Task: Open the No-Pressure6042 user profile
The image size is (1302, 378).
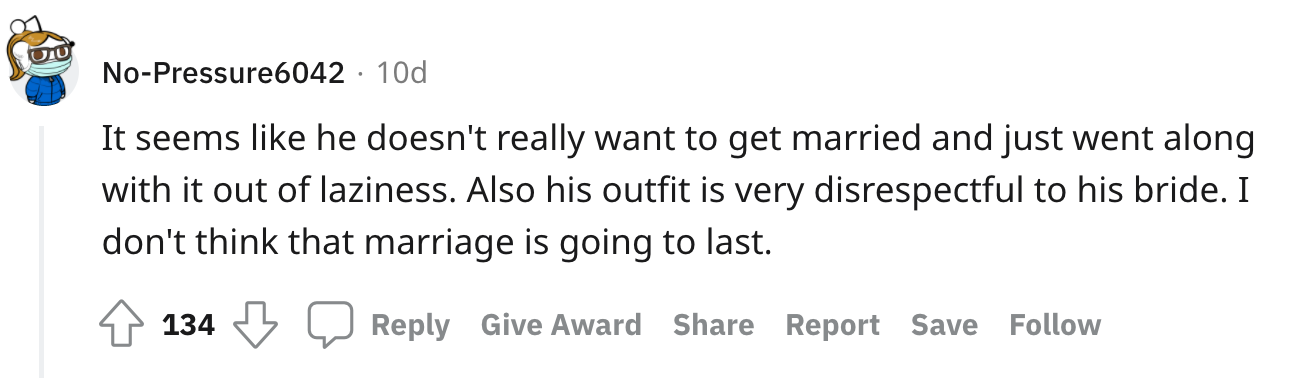Action: pos(223,73)
